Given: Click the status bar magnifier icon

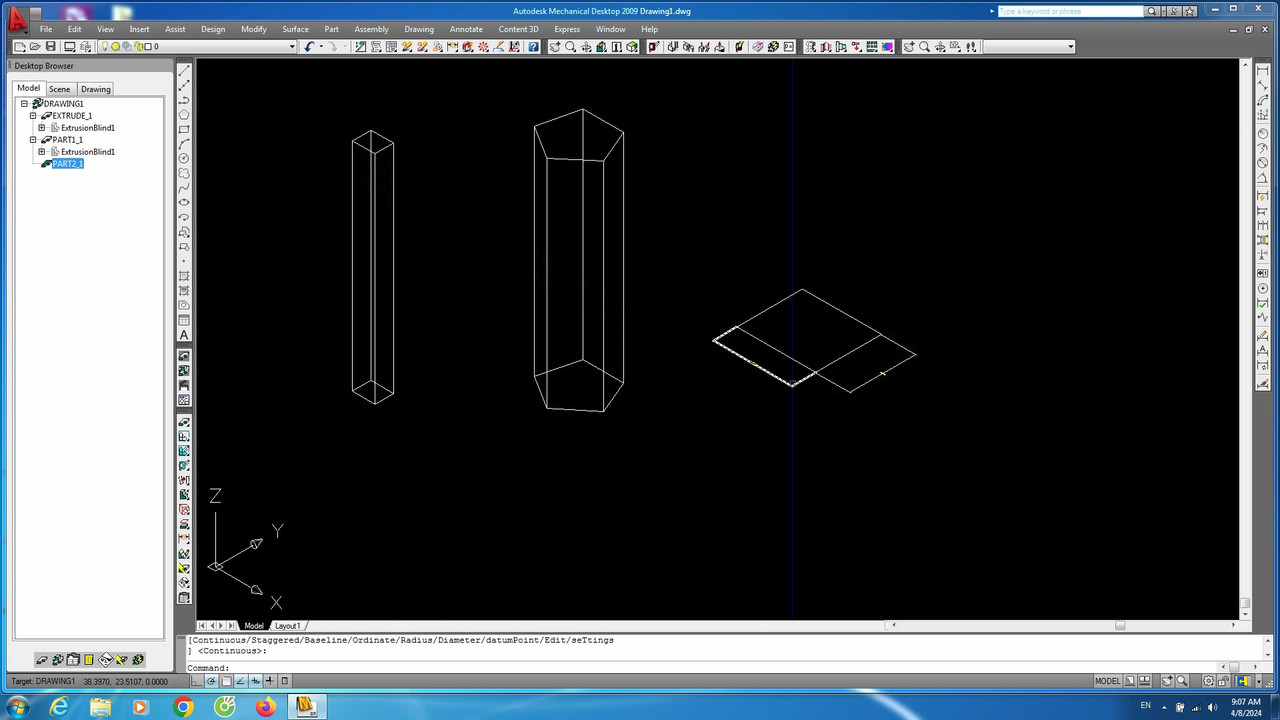Looking at the screenshot, I should [1182, 681].
